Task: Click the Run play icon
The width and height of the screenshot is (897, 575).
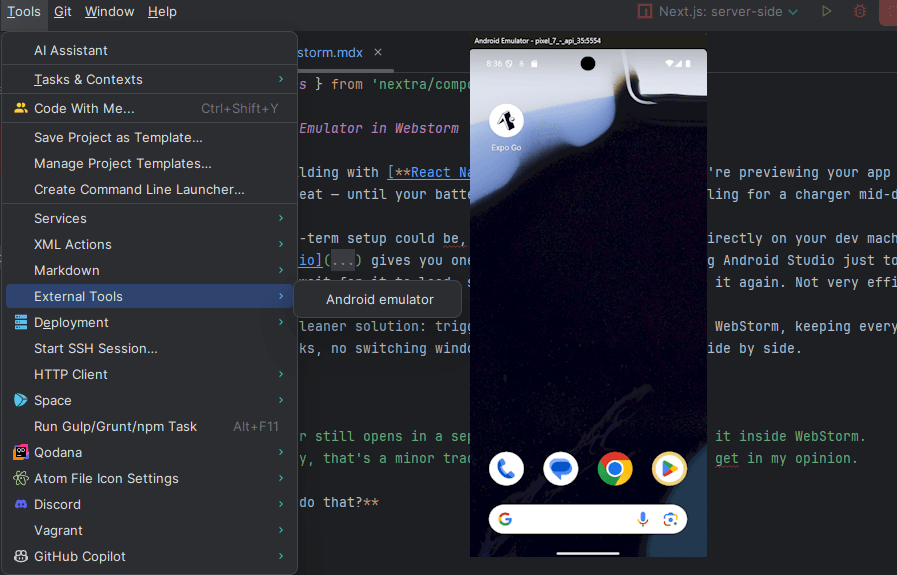Action: point(826,12)
